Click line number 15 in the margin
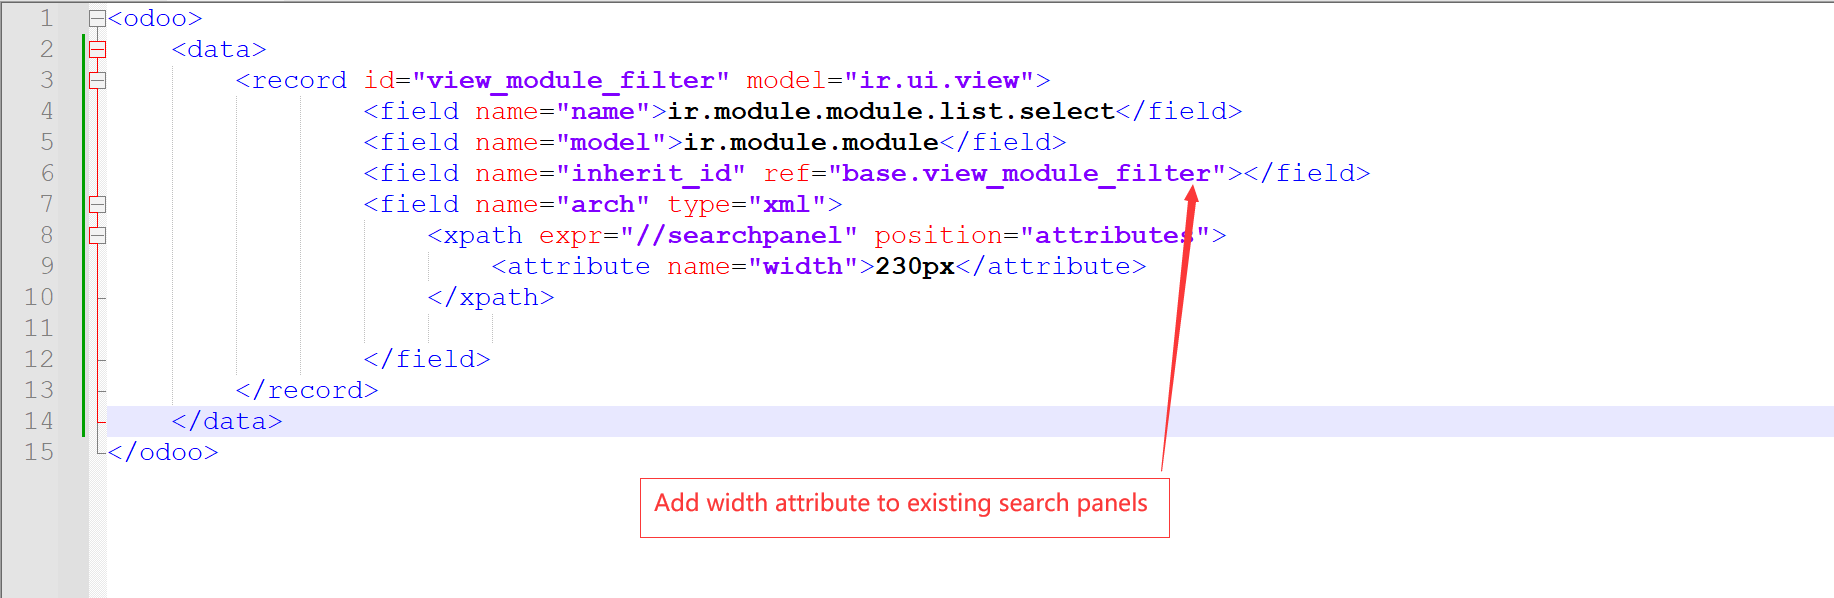The image size is (1834, 598). tap(39, 452)
